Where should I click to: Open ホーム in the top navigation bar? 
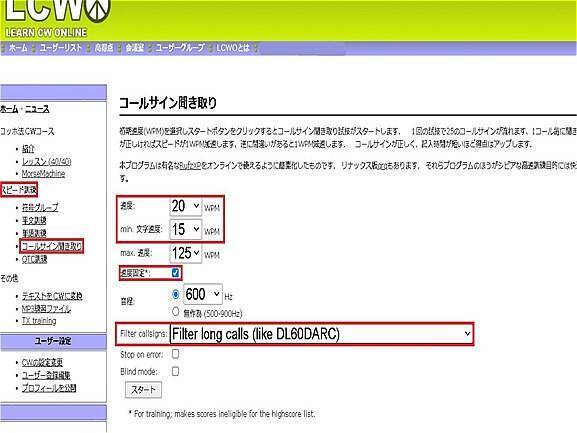tap(18, 48)
